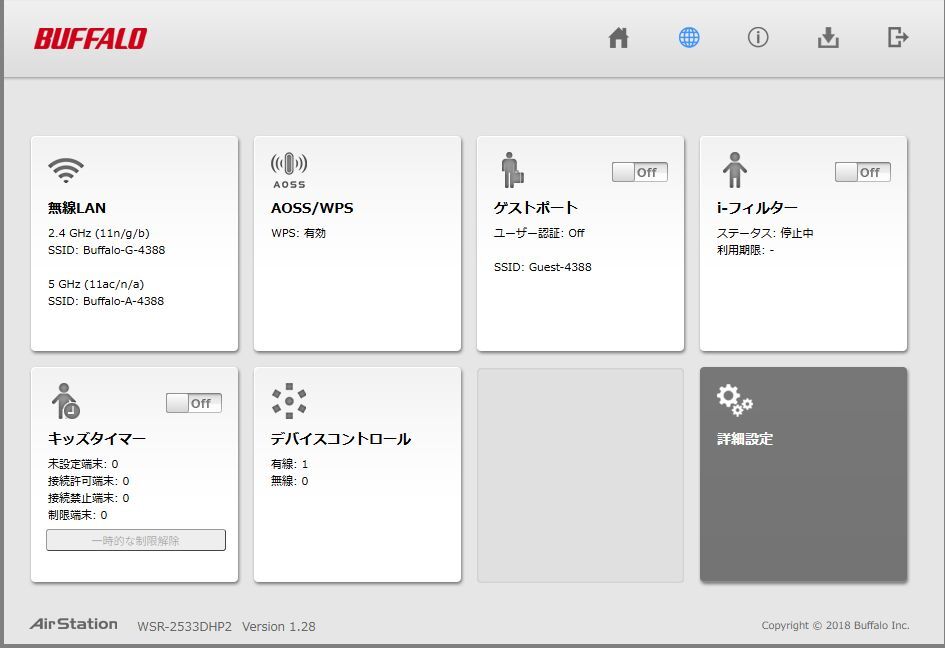Enable the ゲストポート toggle switch
Image resolution: width=945 pixels, height=648 pixels.
point(640,172)
